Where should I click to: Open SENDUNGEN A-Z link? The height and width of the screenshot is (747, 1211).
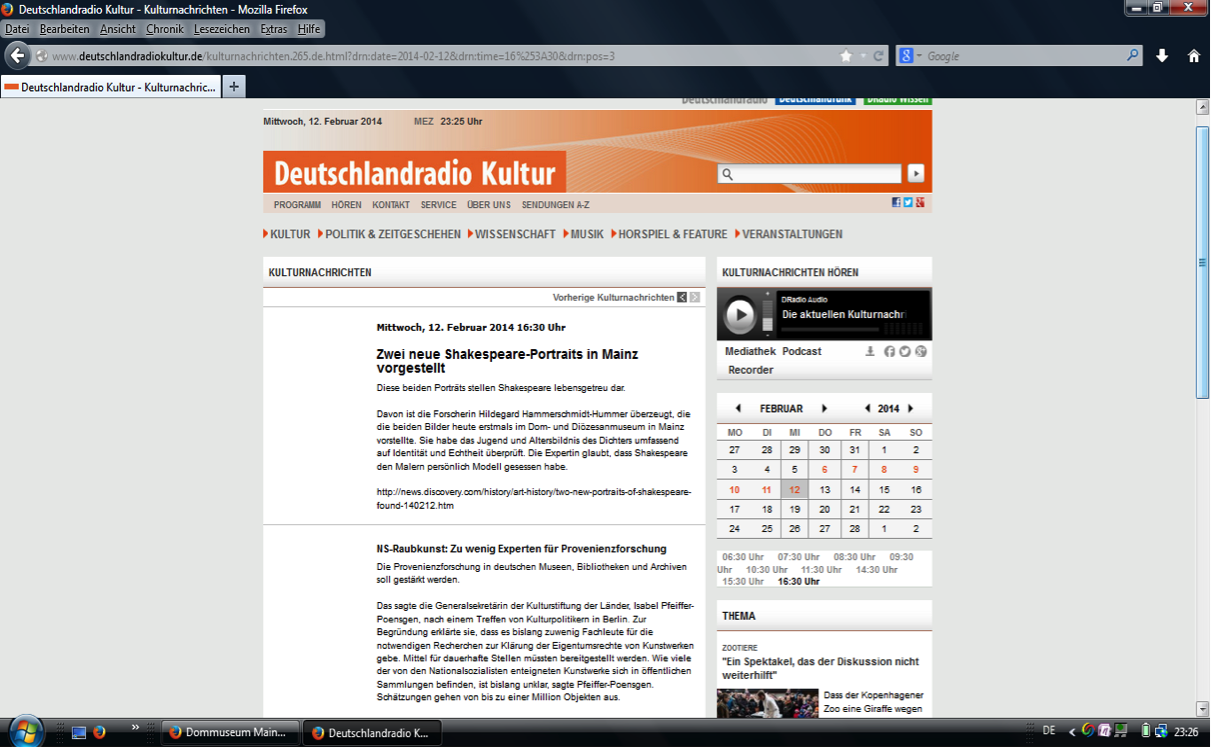pyautogui.click(x=555, y=205)
